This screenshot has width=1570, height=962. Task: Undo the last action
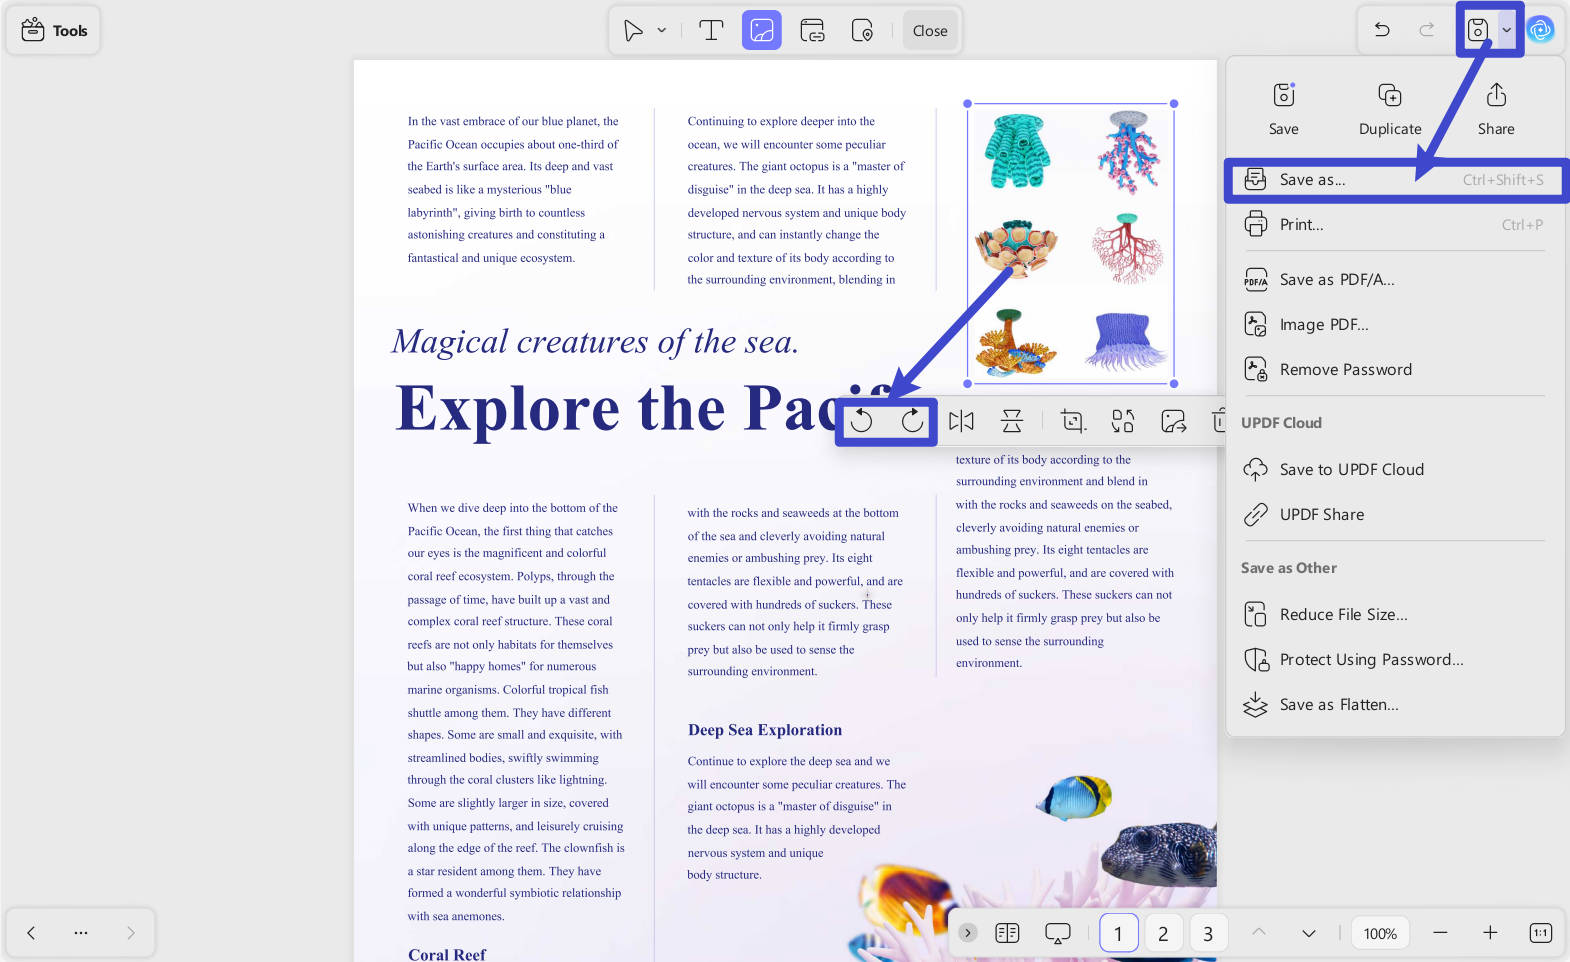point(1382,30)
